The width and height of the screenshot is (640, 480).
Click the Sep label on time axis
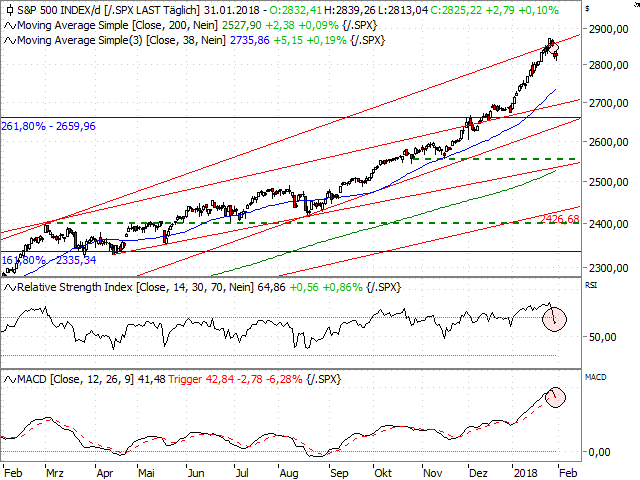(339, 473)
